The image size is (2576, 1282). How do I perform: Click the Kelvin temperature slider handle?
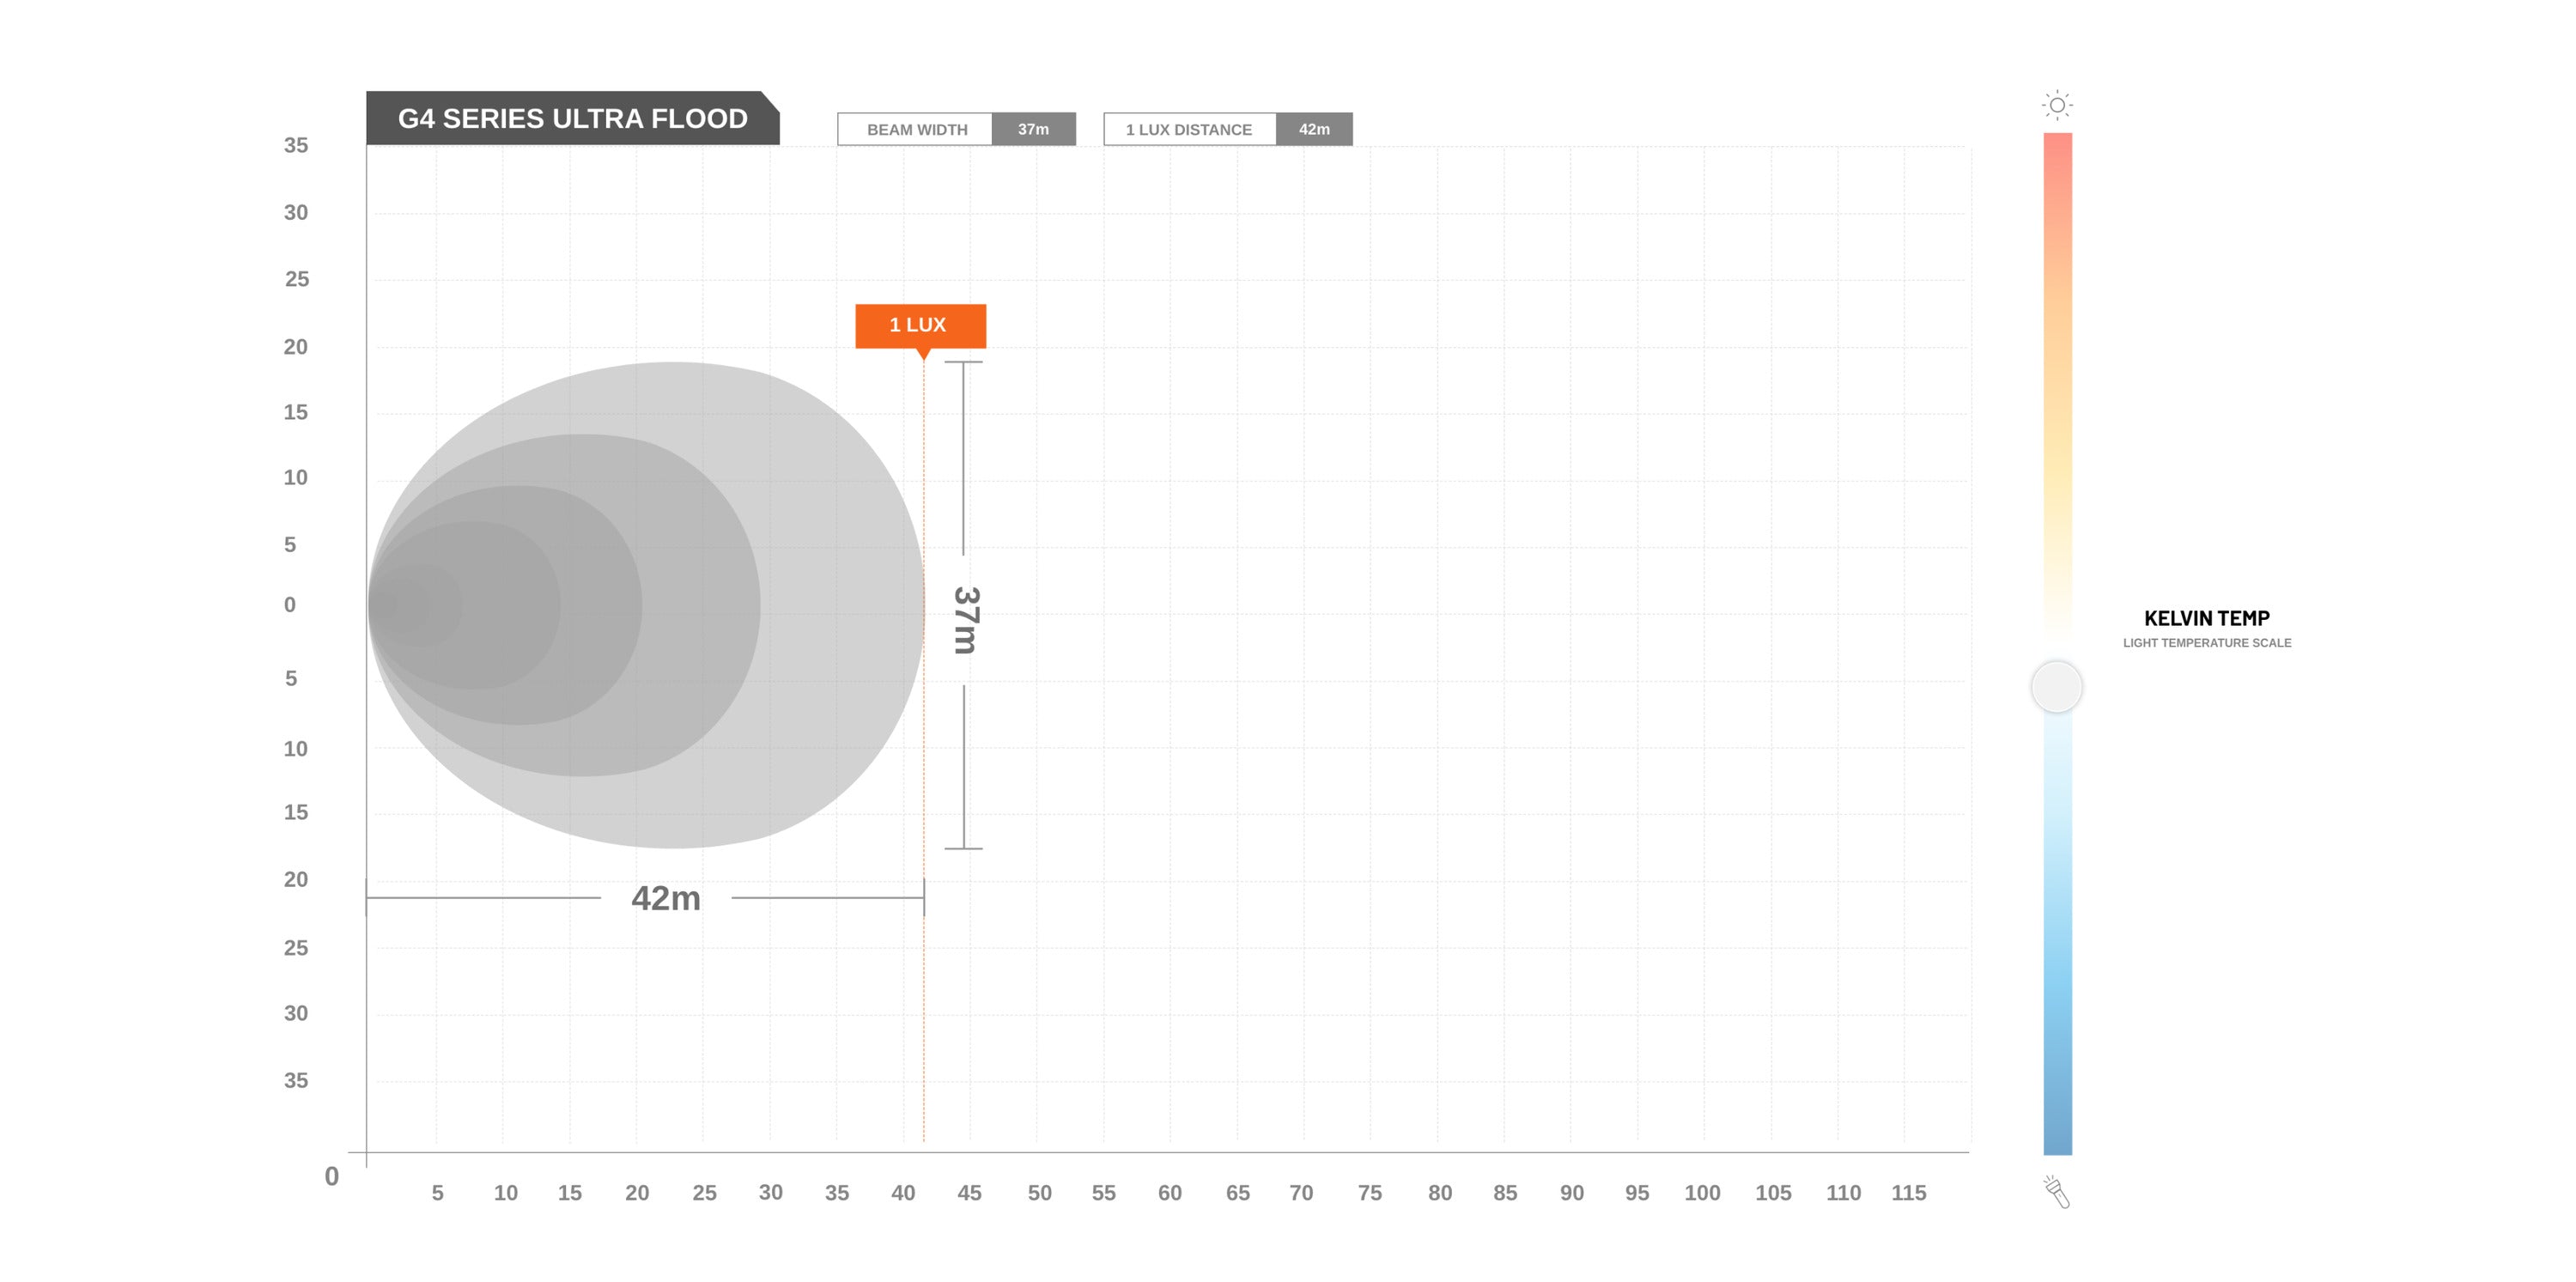[2057, 687]
